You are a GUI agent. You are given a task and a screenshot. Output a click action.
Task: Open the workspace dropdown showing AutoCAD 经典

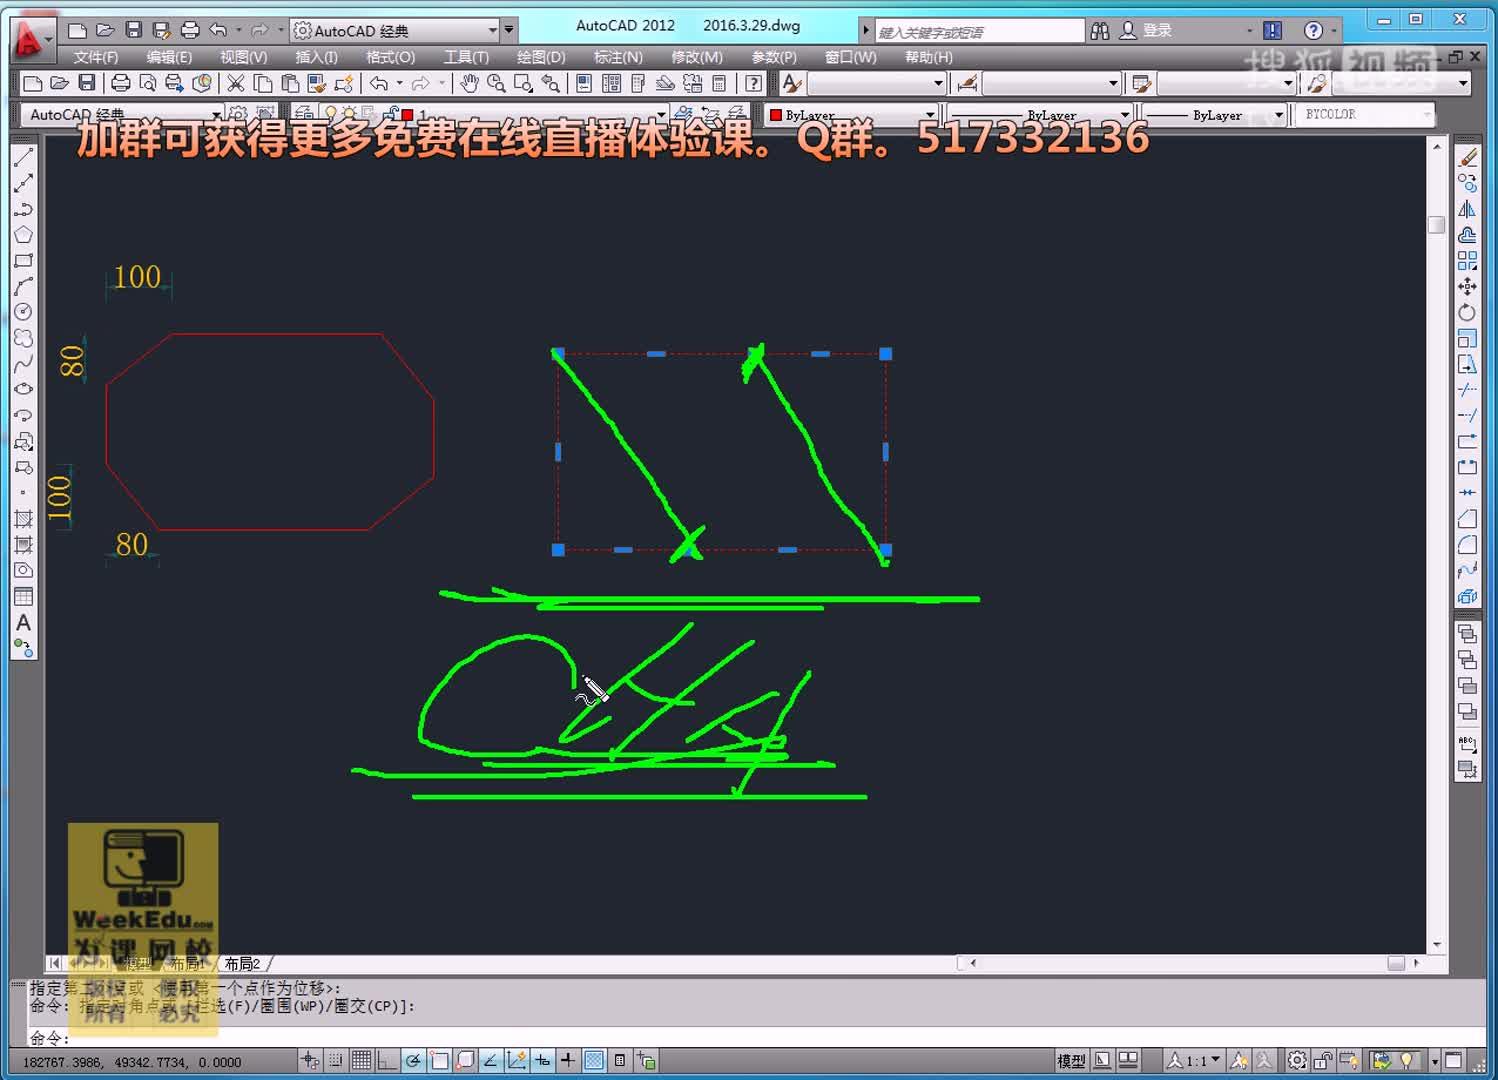point(490,29)
